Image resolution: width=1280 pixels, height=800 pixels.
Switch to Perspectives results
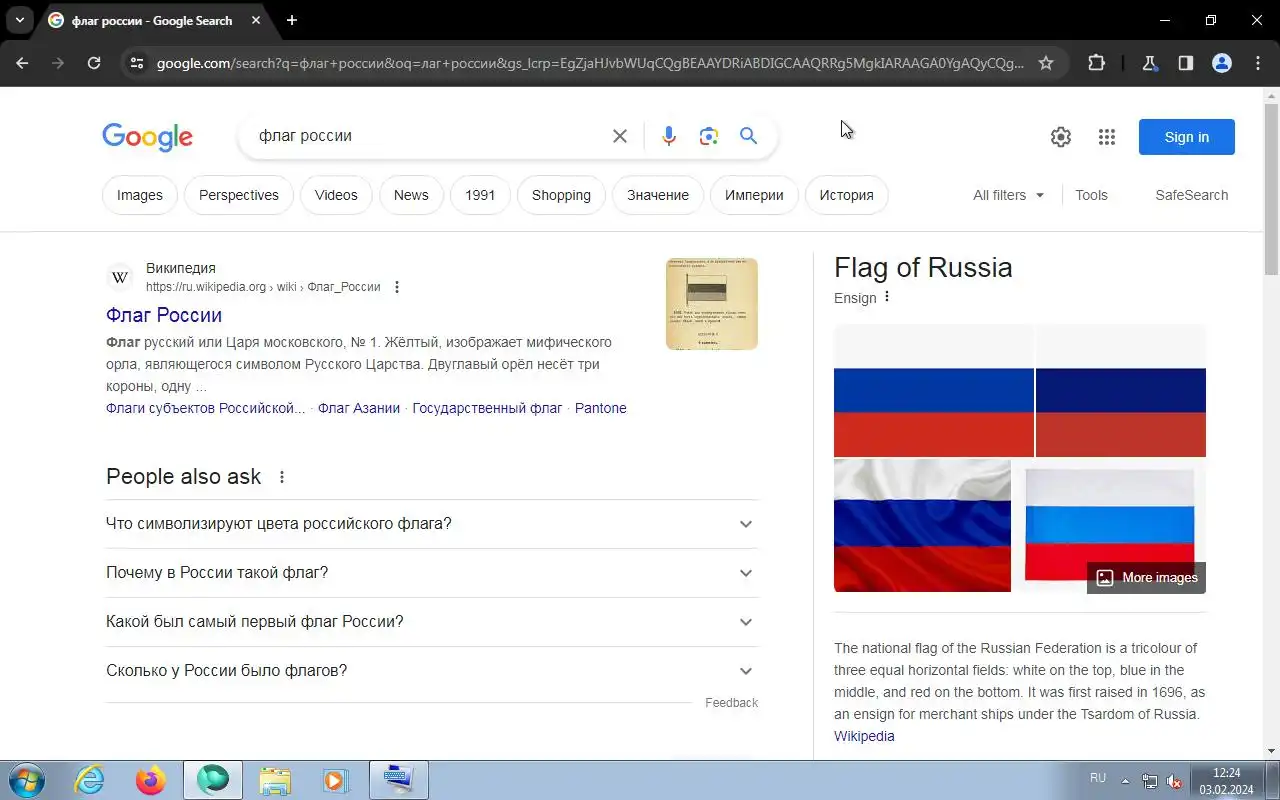click(239, 195)
